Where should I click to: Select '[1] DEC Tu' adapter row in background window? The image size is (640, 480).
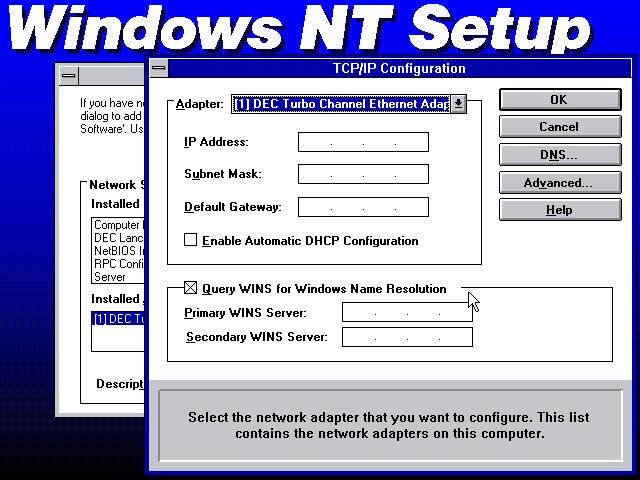pos(118,319)
